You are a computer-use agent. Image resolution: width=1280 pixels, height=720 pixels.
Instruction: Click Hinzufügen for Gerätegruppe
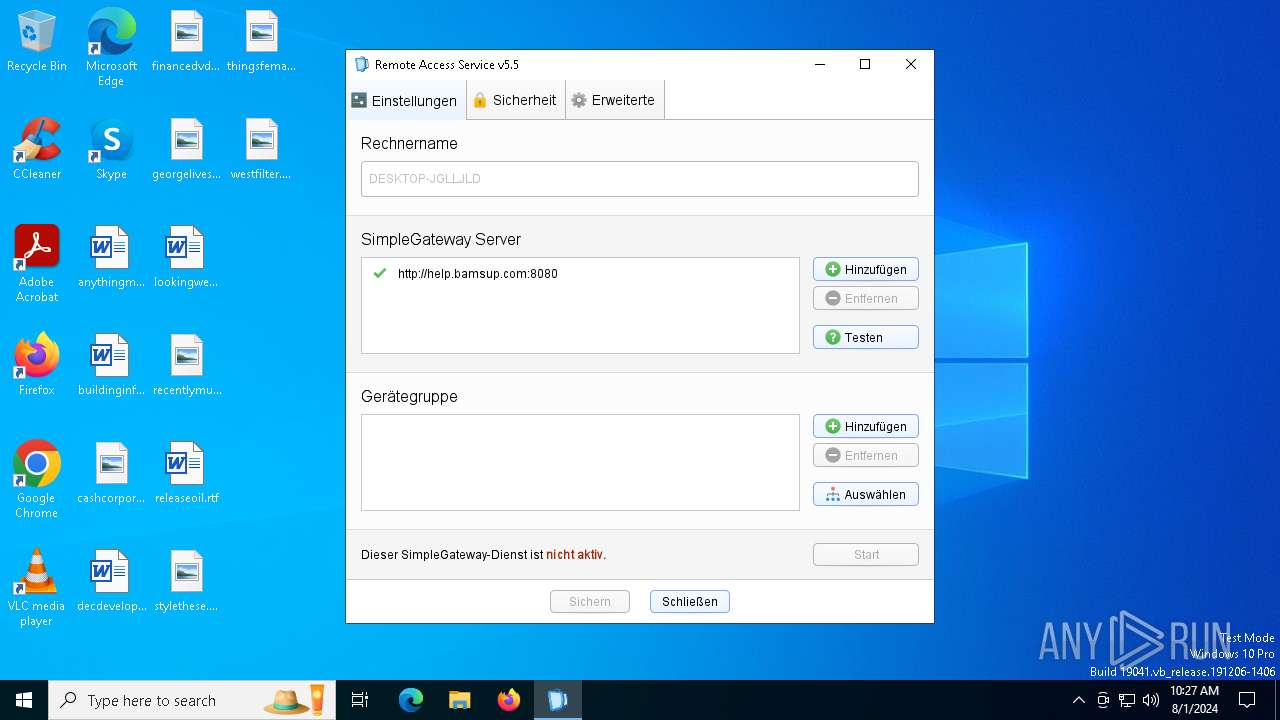pos(865,426)
